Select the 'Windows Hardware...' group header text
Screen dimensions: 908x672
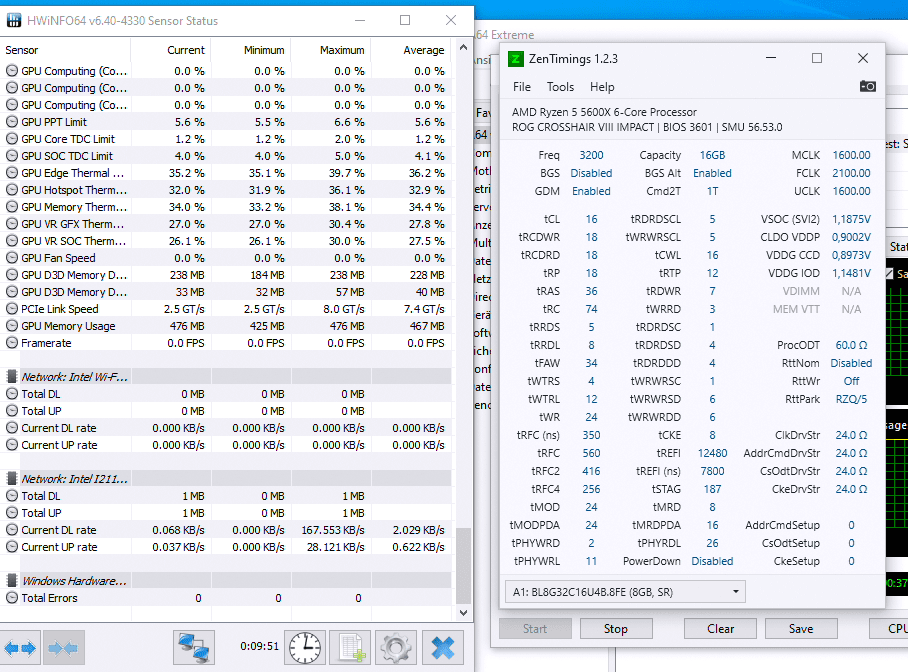click(74, 581)
